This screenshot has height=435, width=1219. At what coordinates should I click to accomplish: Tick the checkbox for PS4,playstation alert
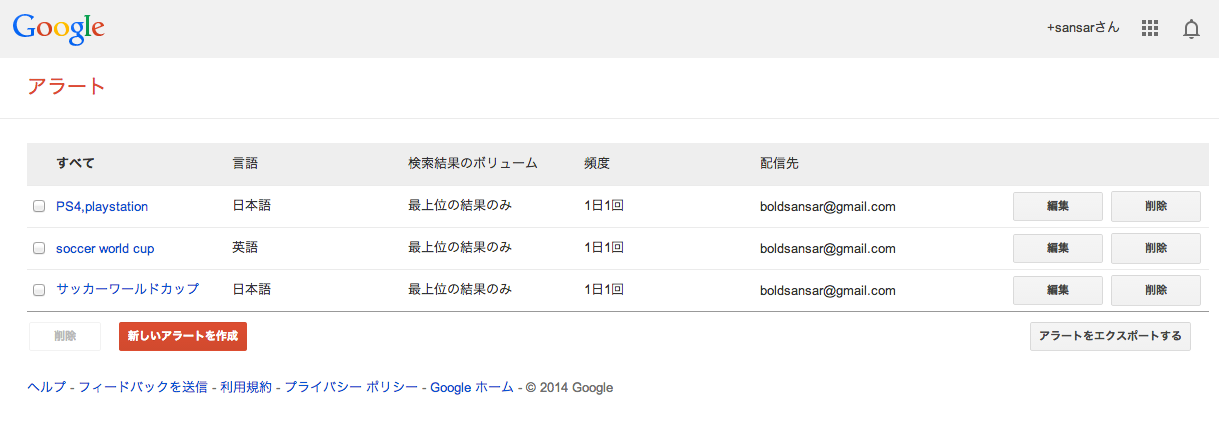point(39,207)
